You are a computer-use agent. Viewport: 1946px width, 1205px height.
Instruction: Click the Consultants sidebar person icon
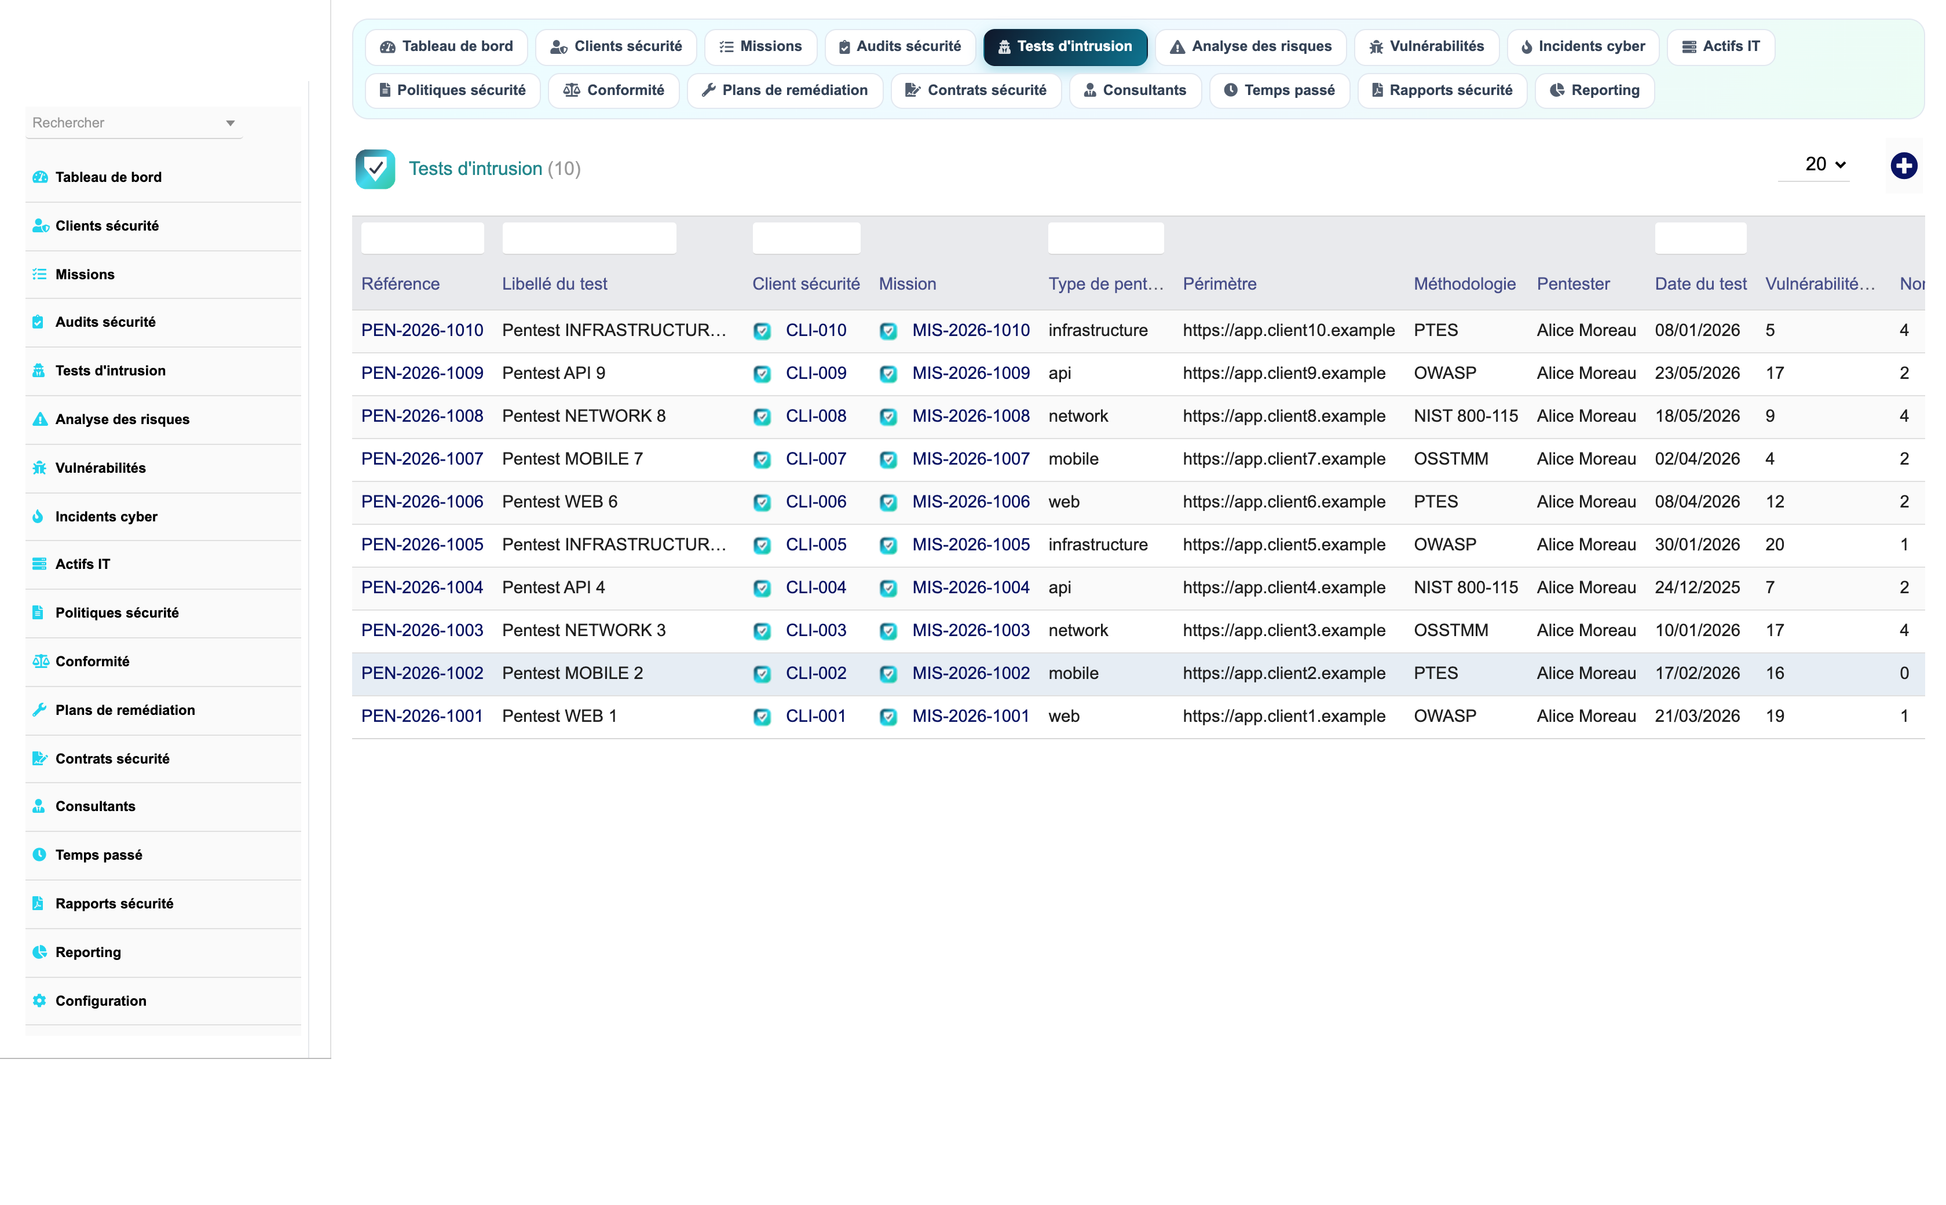38,806
